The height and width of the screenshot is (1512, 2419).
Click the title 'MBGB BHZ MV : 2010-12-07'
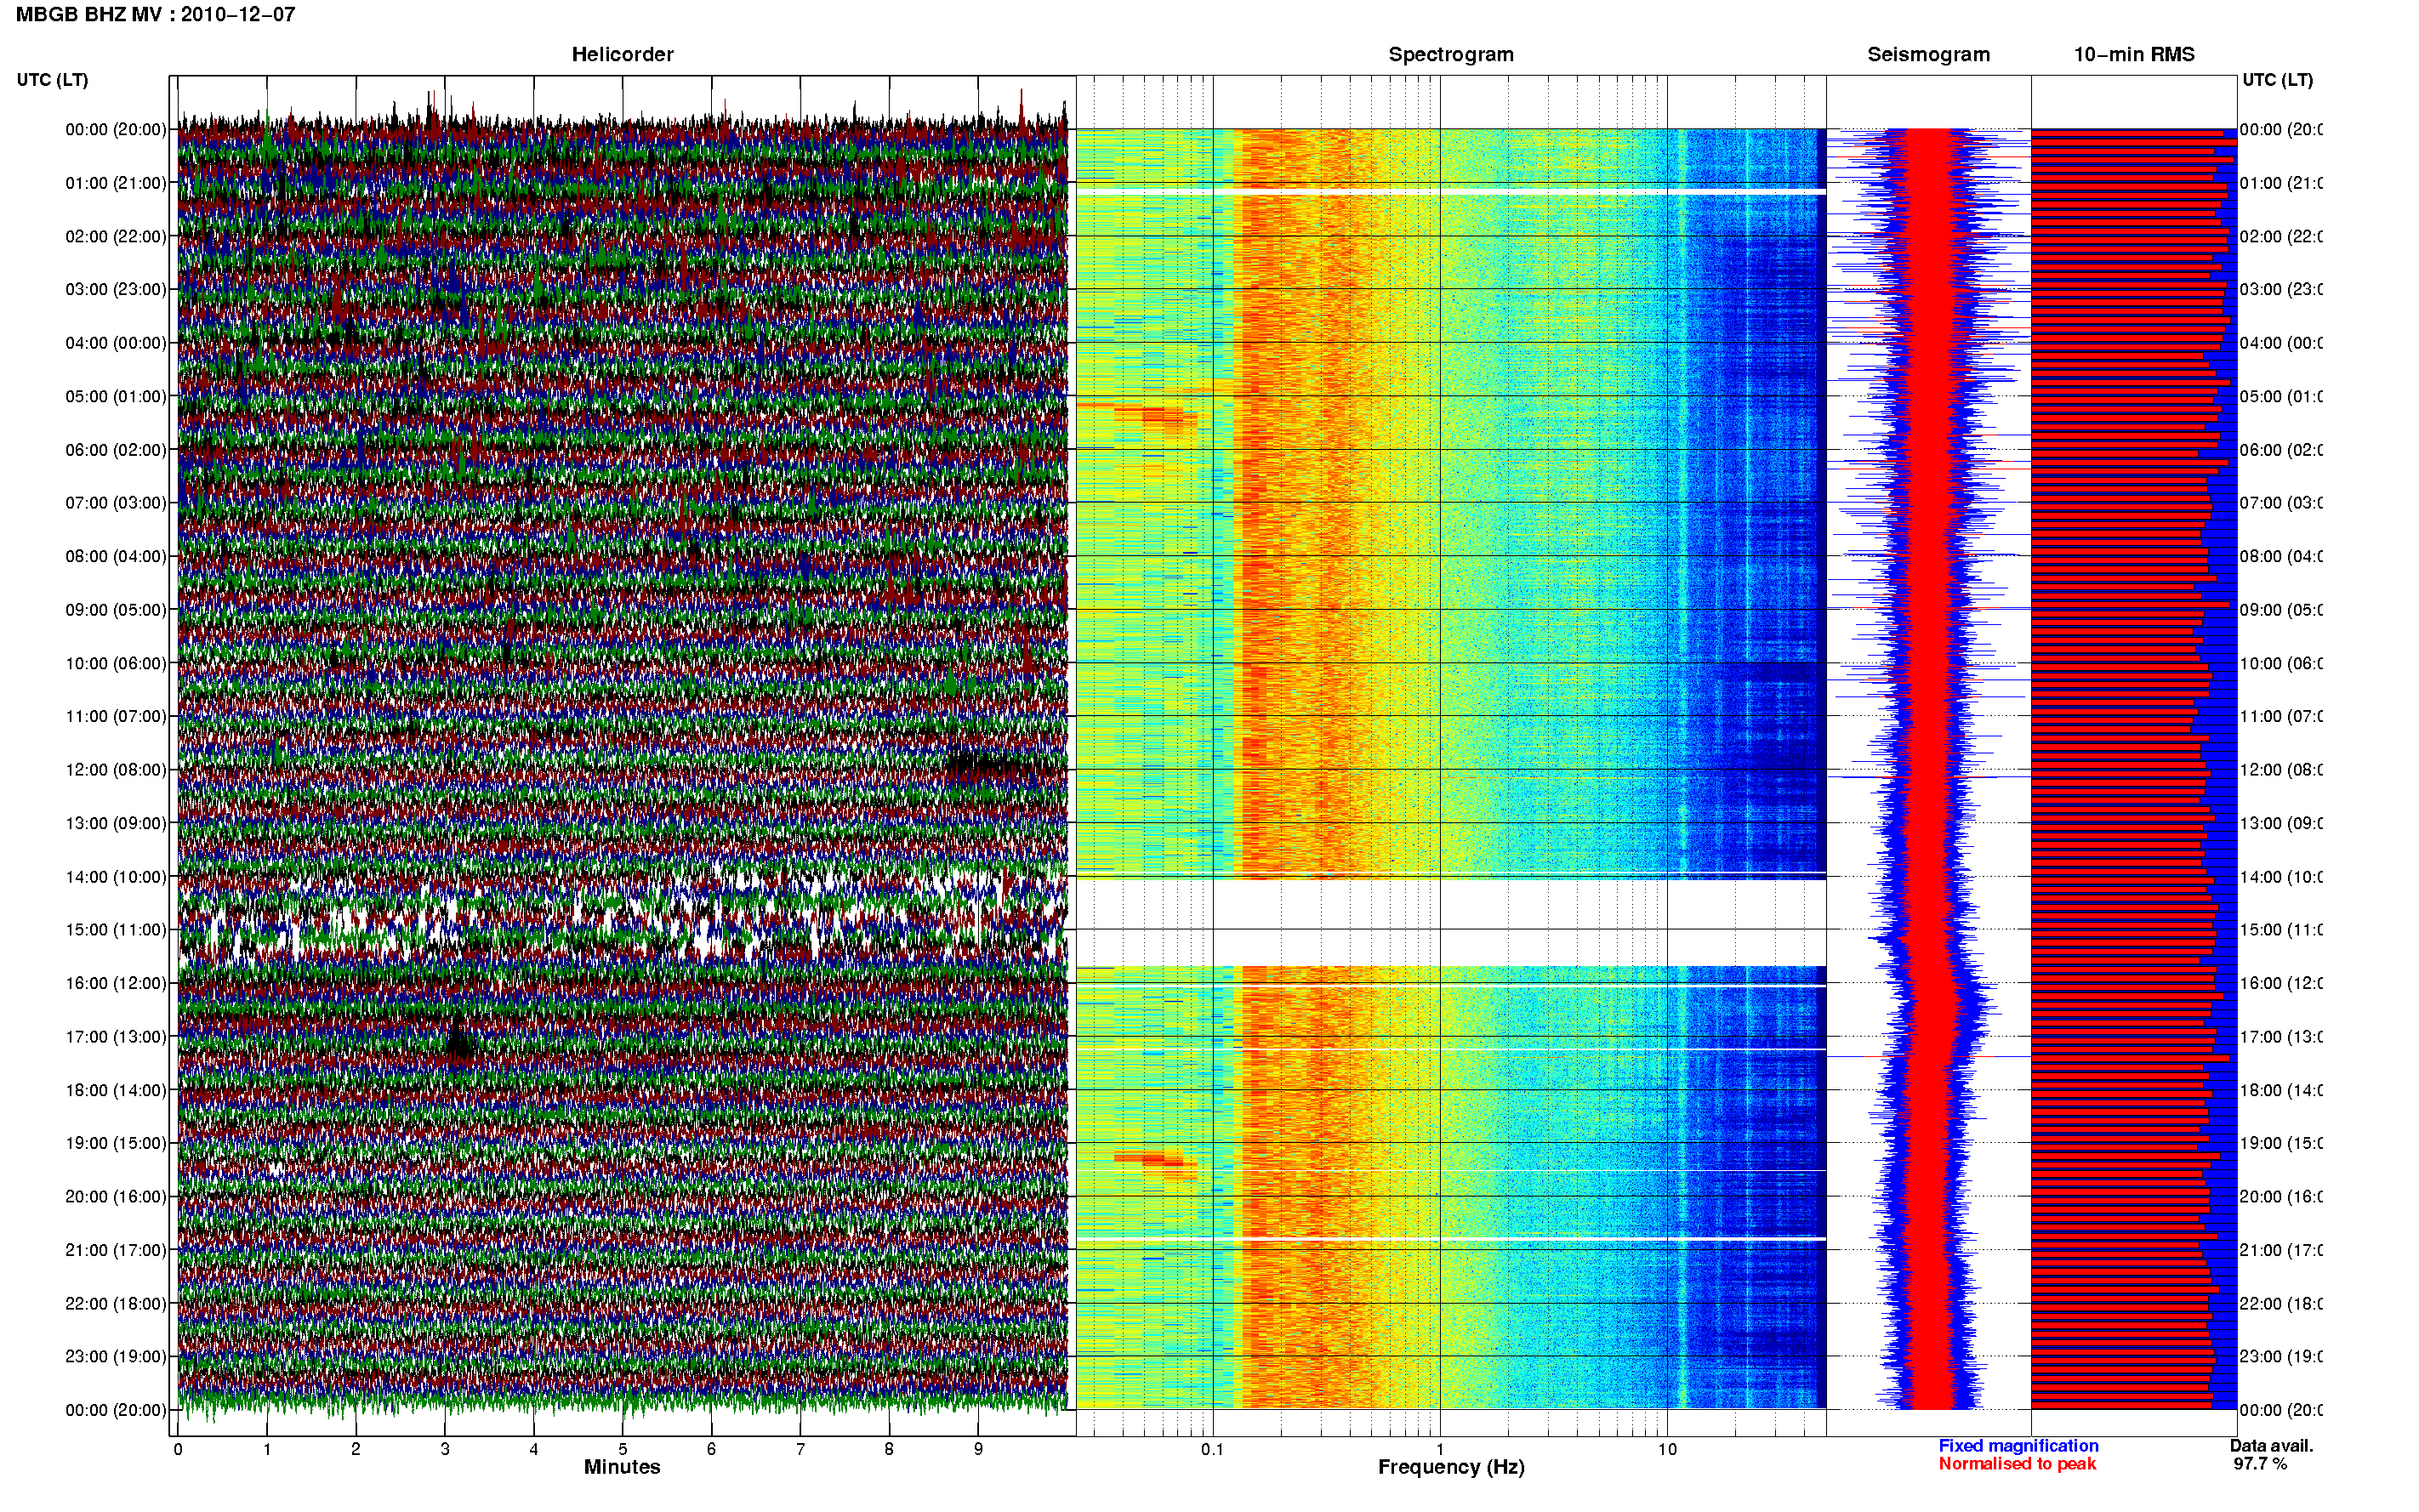pyautogui.click(x=155, y=15)
